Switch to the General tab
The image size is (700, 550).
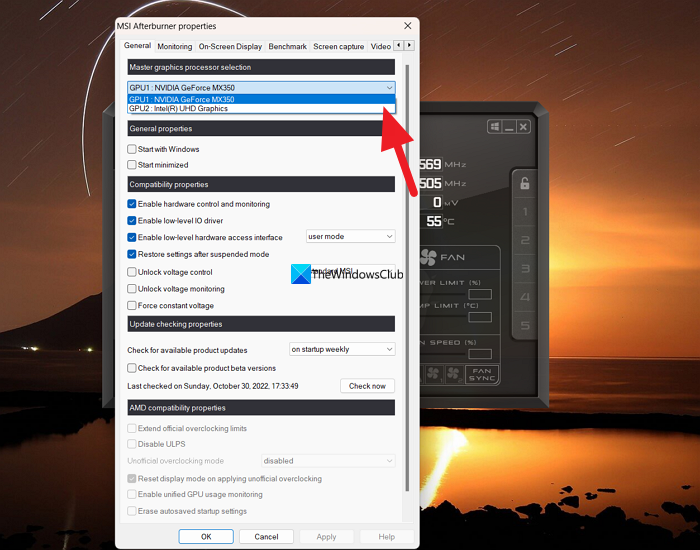pyautogui.click(x=137, y=46)
